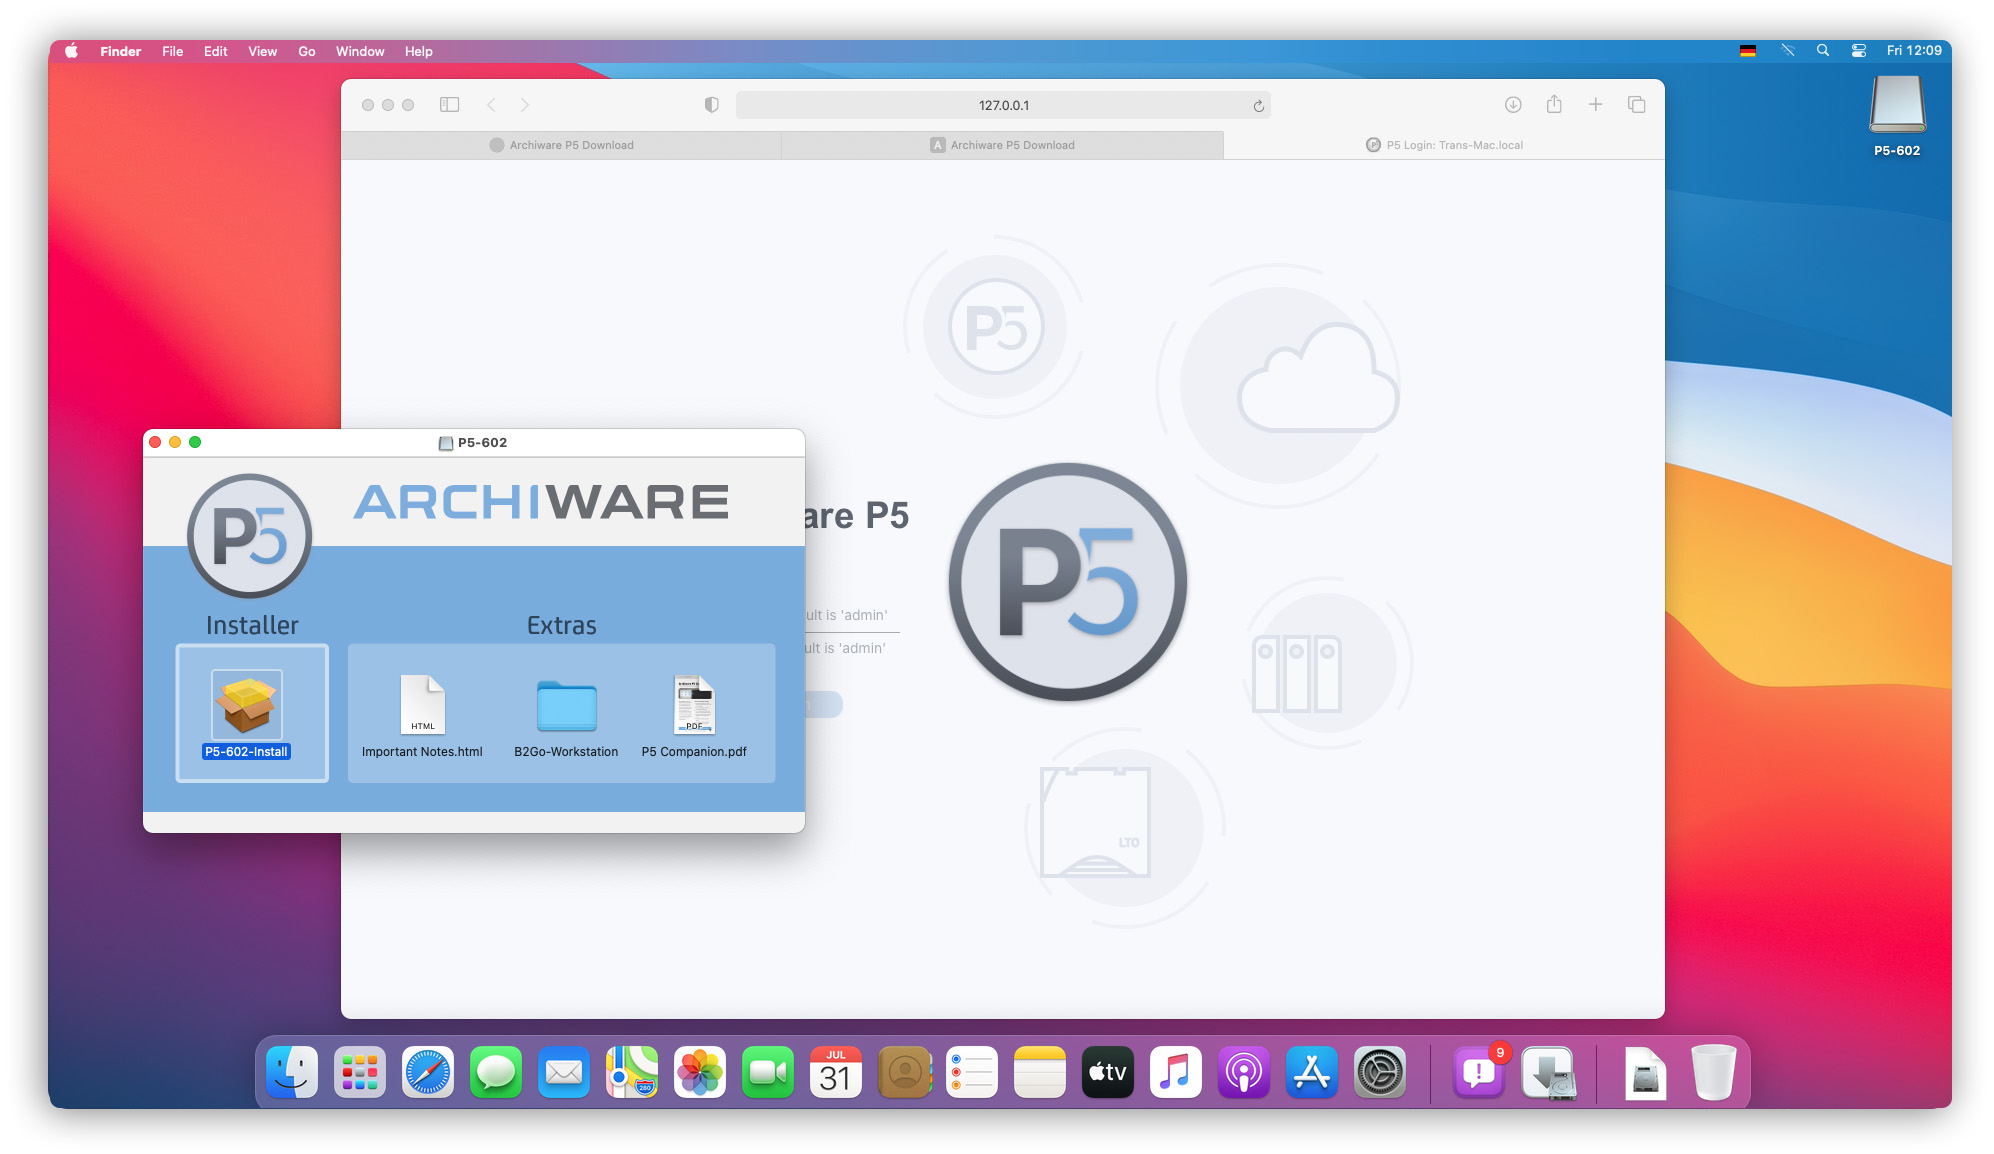Open Notes from the Dock
1994x1154 pixels.
coord(1040,1073)
